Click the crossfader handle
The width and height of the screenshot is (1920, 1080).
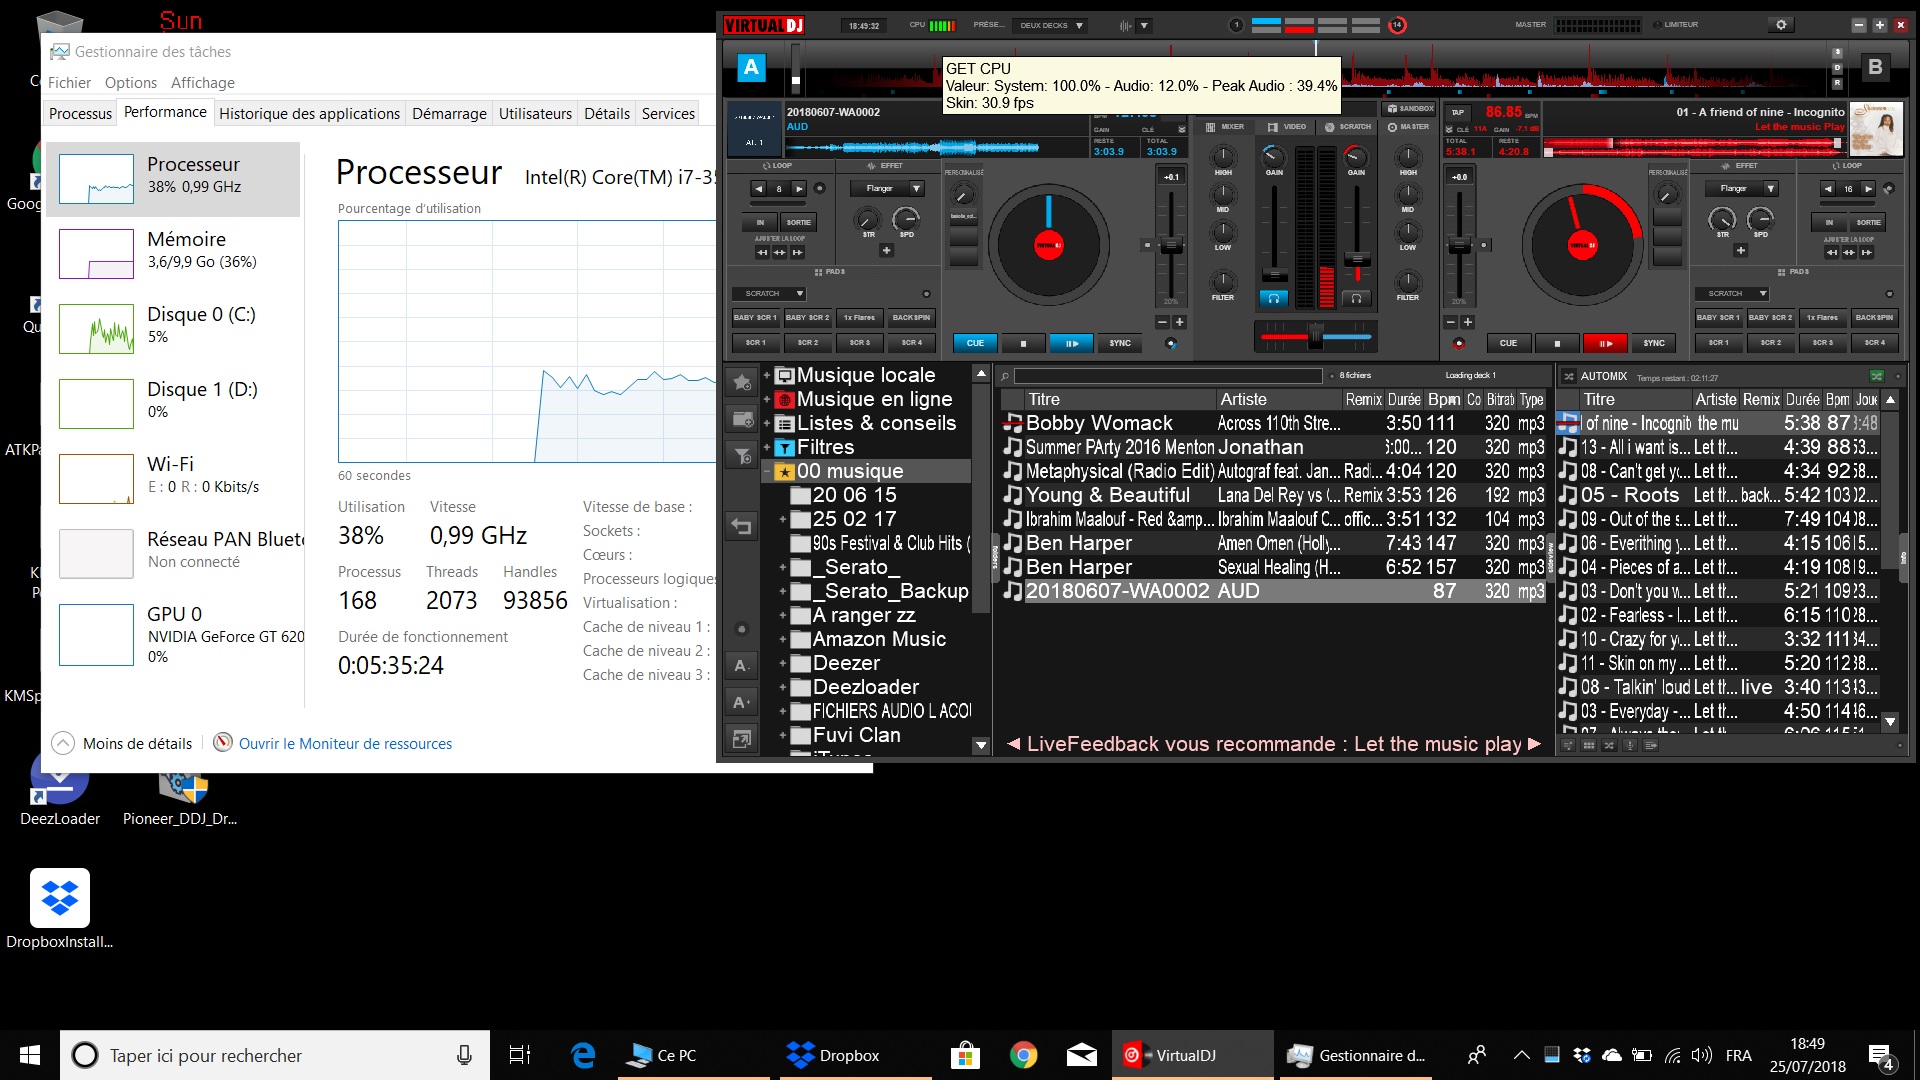1316,336
